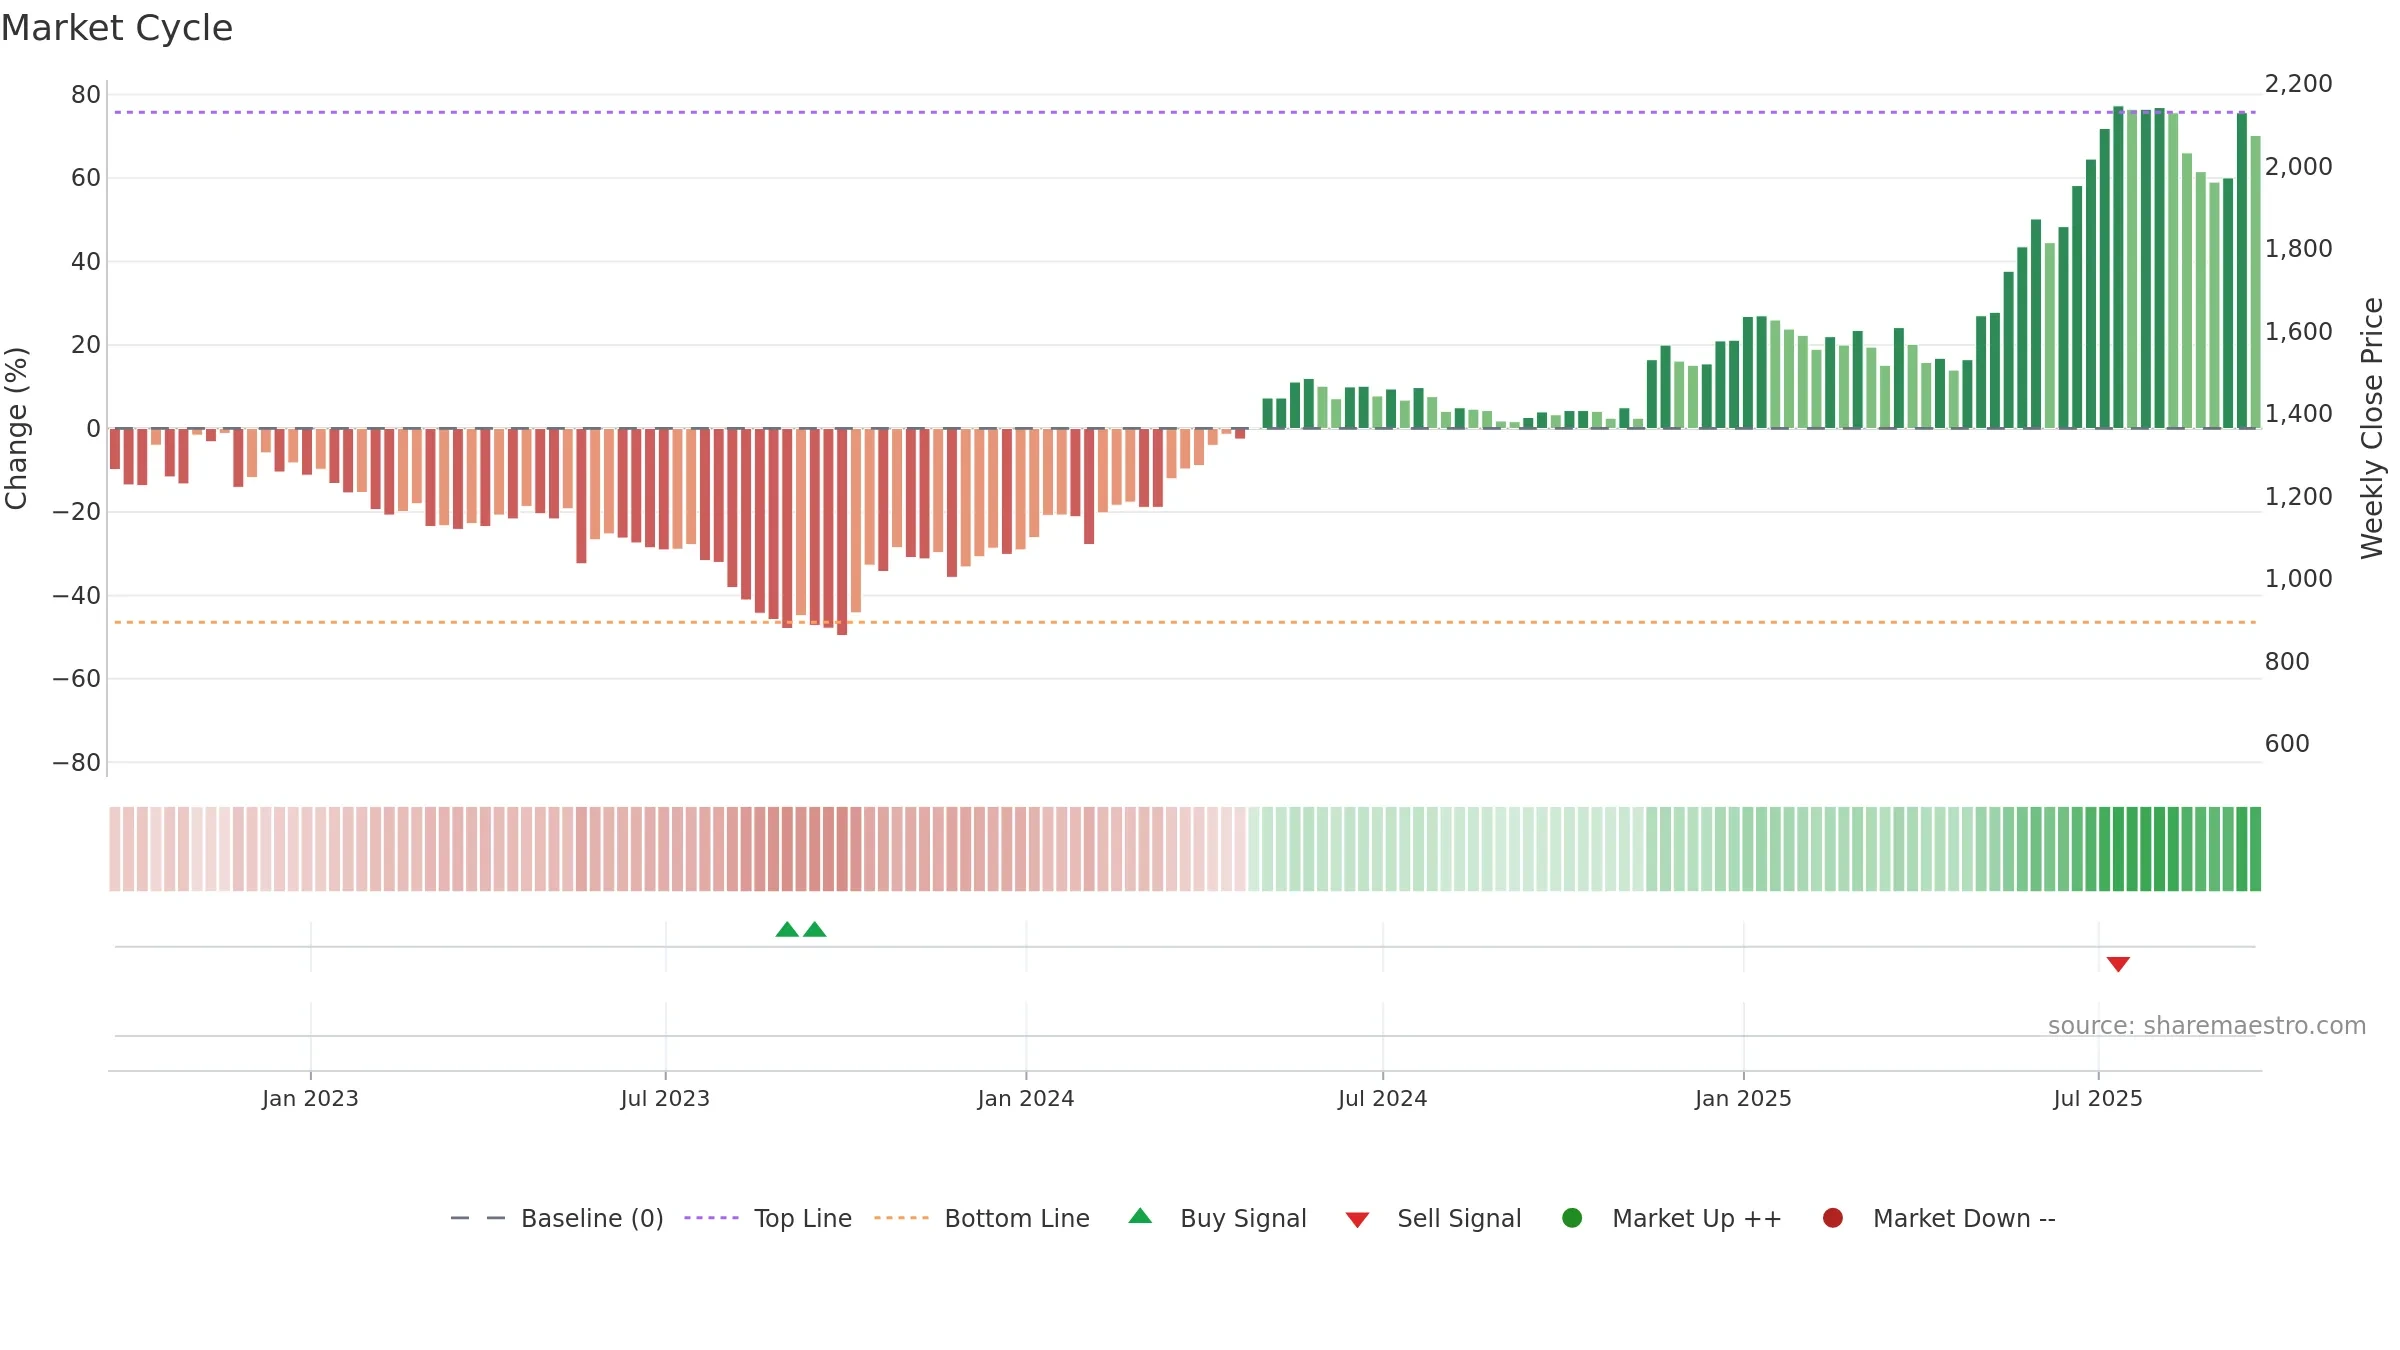Toggle the Buy Signal legend label
Screen dimensions: 2400x1350
tap(1243, 1218)
